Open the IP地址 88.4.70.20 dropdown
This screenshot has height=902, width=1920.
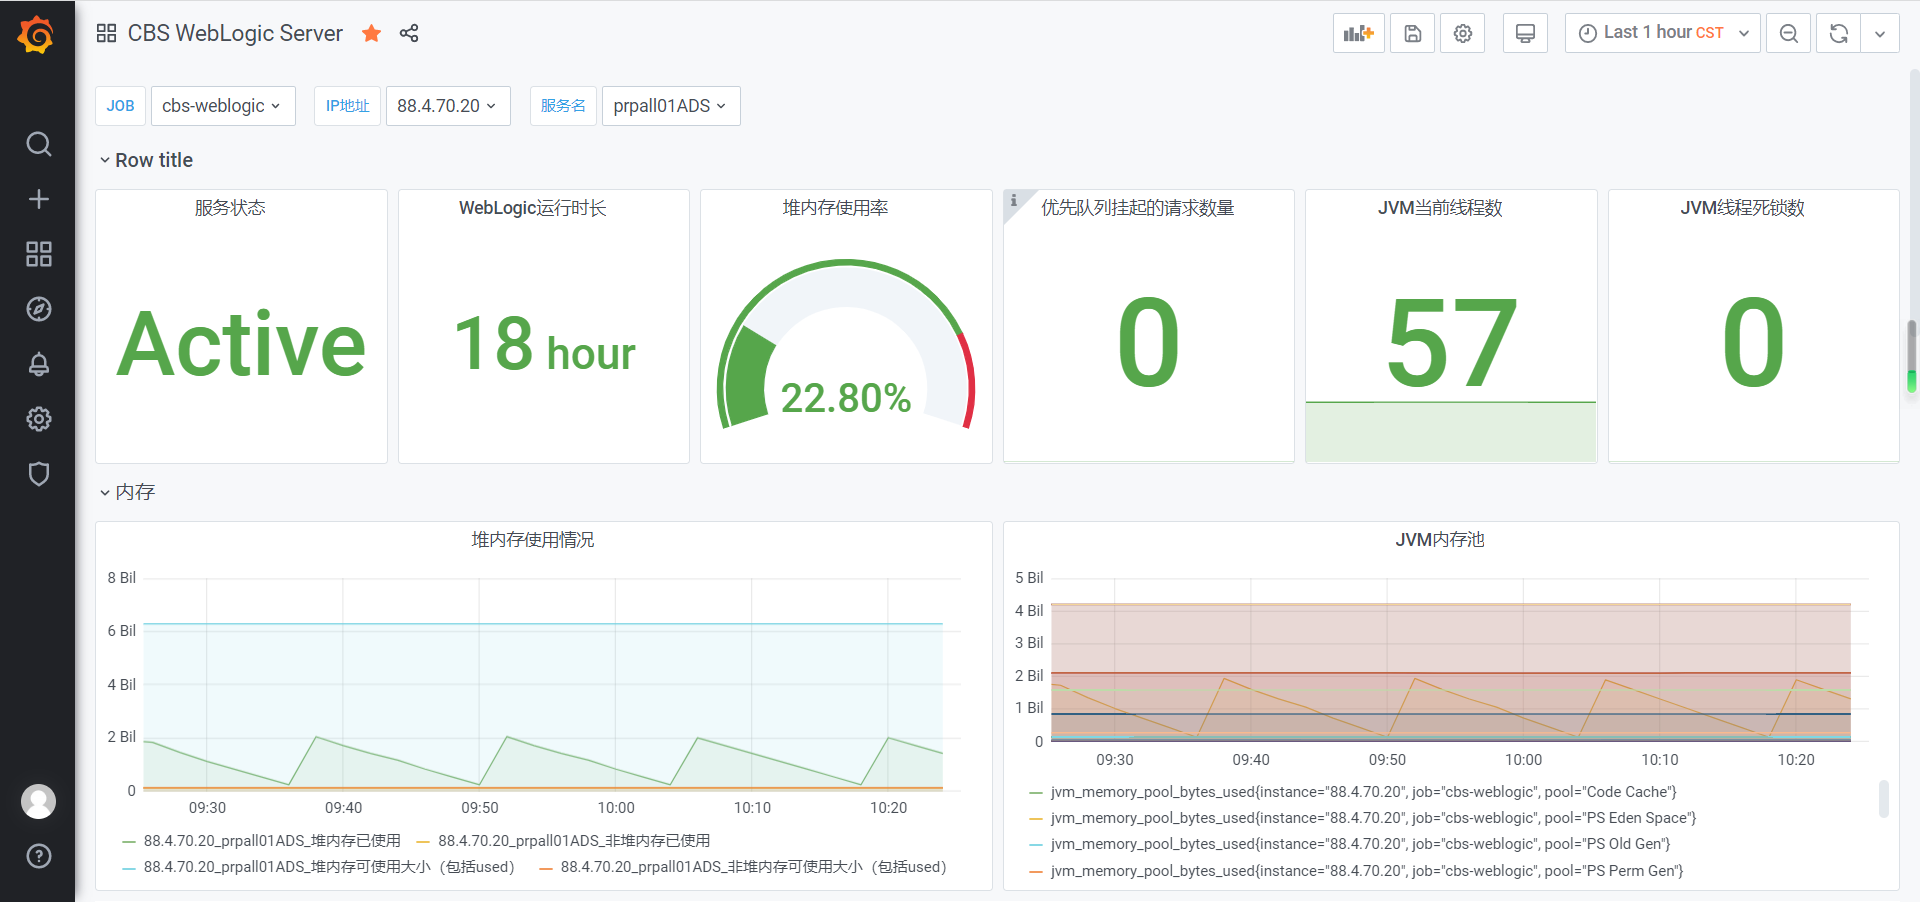[447, 106]
